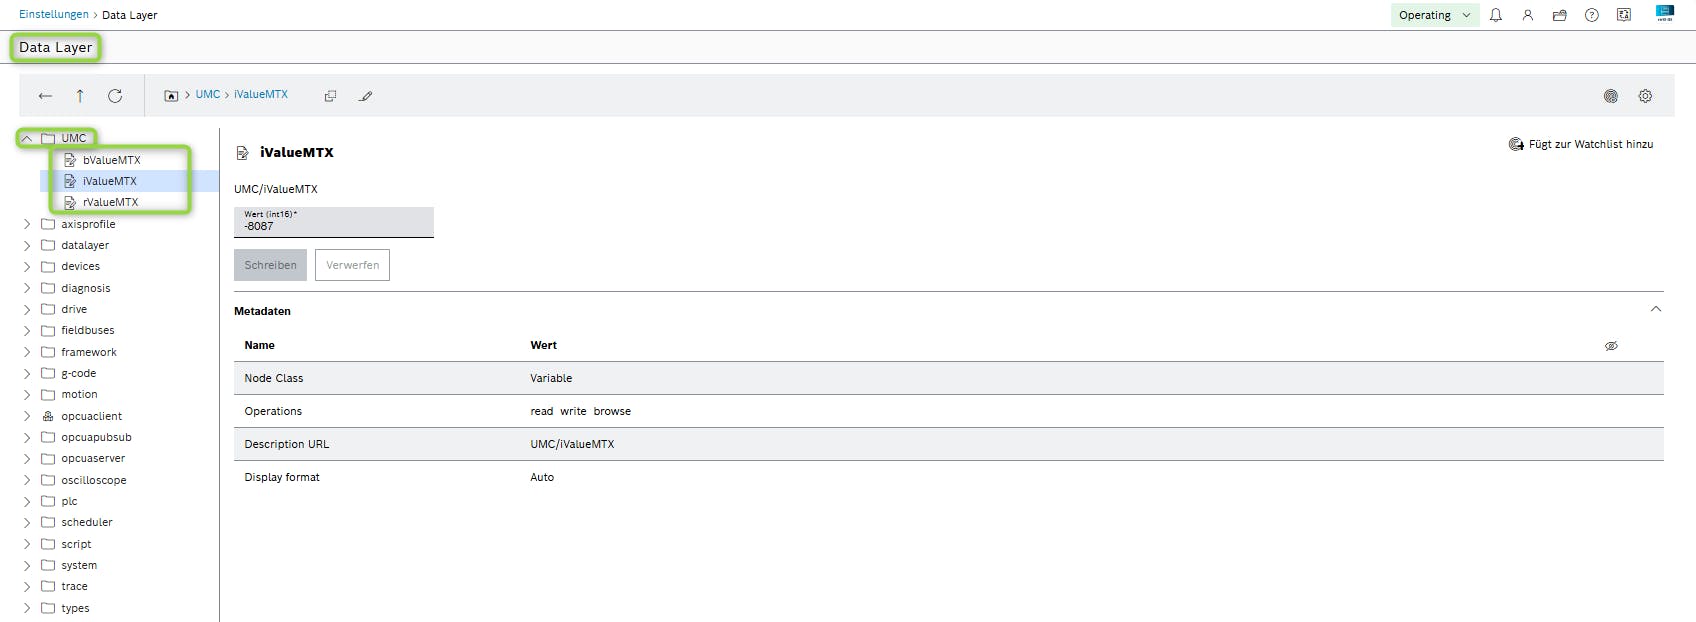The height and width of the screenshot is (622, 1696).
Task: Click the home root icon in breadcrumb
Action: pyautogui.click(x=171, y=96)
